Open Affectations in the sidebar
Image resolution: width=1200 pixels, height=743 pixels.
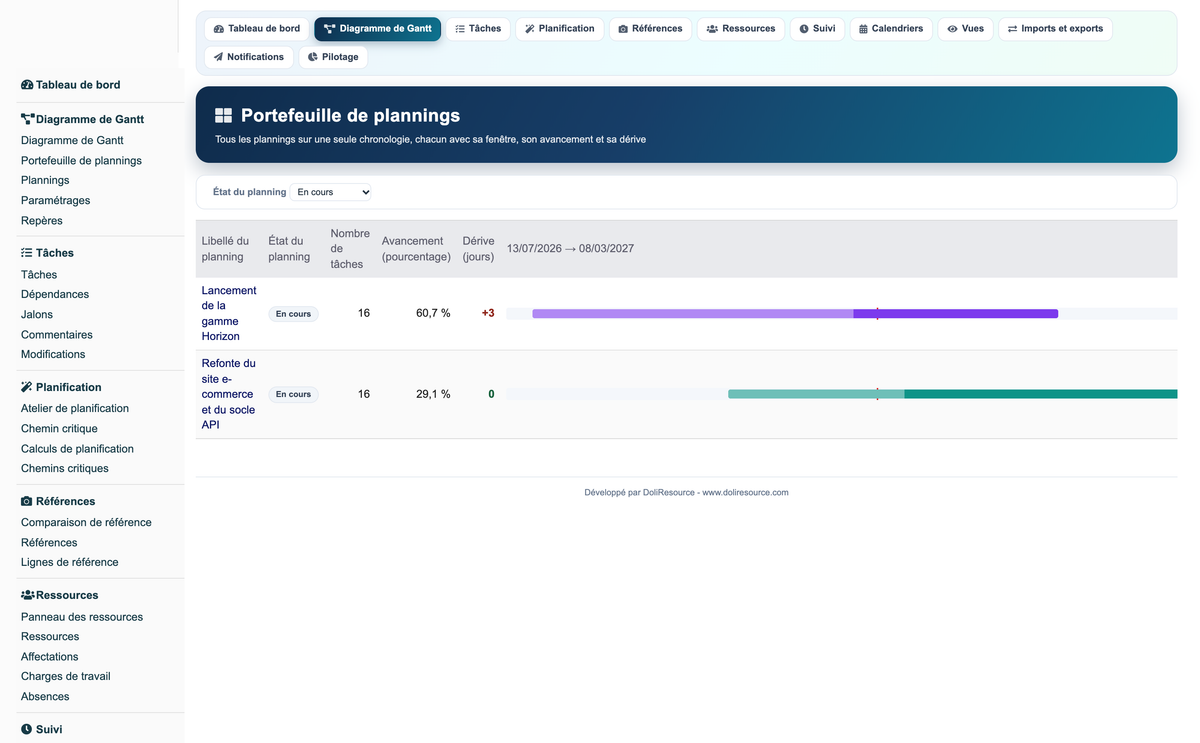click(50, 657)
